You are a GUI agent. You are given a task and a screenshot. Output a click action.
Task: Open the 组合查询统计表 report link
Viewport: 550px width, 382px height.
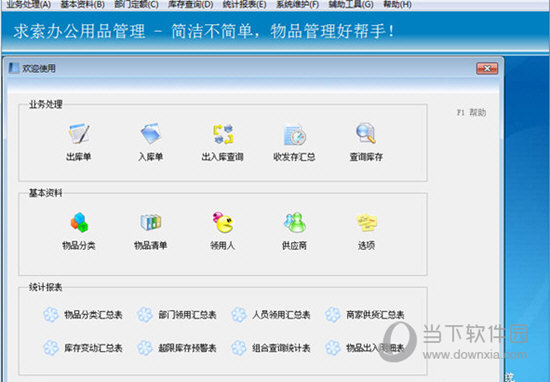coord(281,348)
